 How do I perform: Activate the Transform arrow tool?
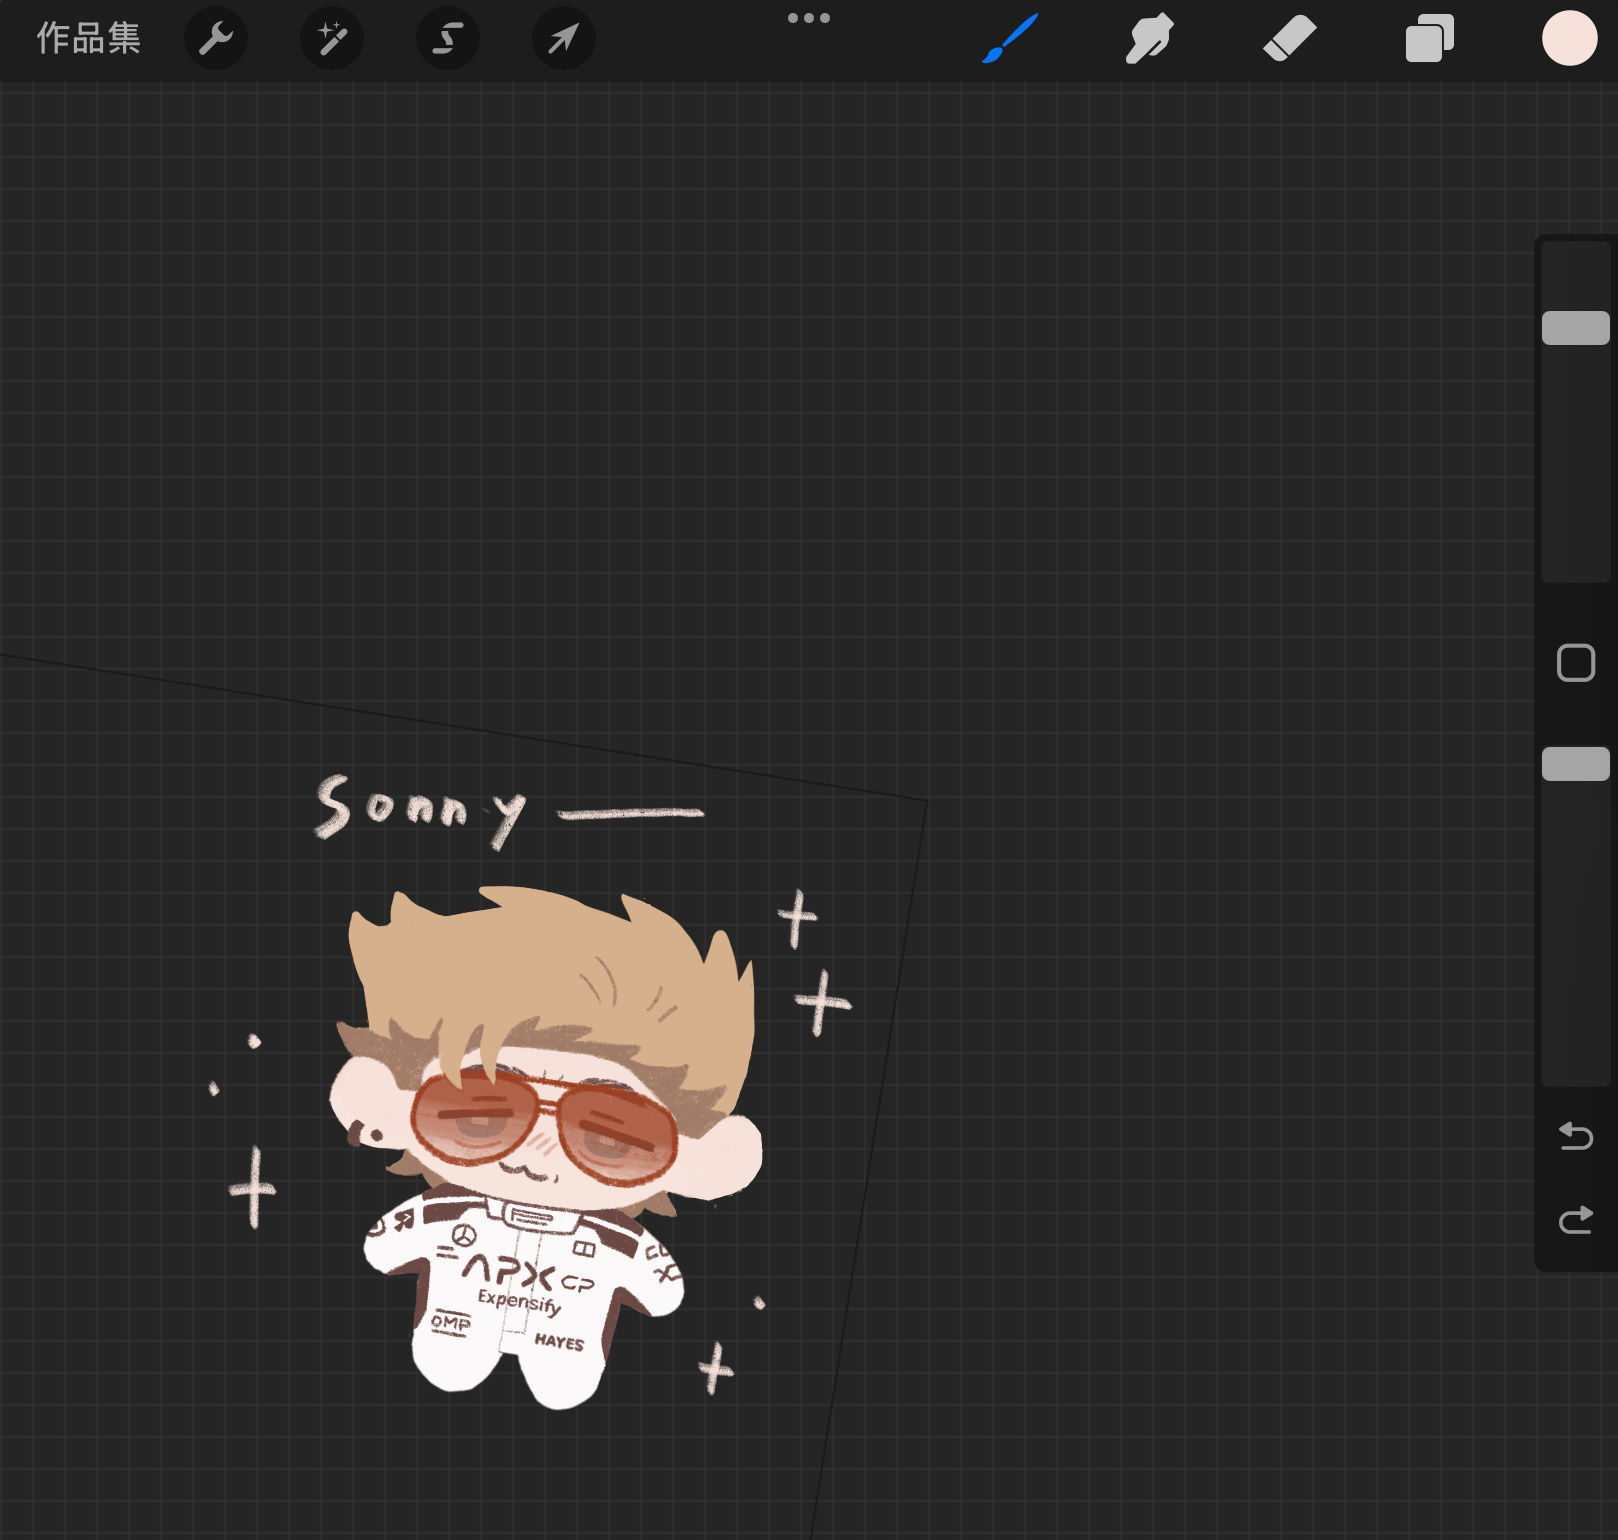coord(564,39)
